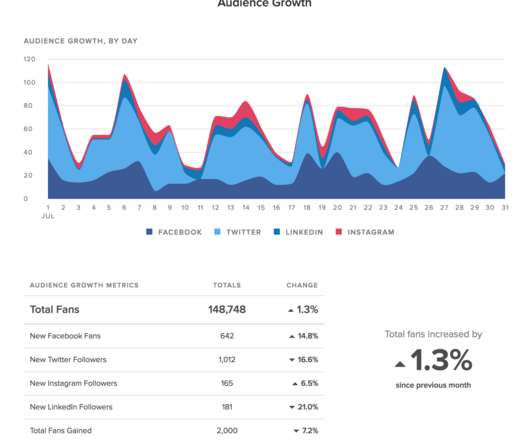Click day 27 on the x-axis
This screenshot has height=442, width=530.
444,207
